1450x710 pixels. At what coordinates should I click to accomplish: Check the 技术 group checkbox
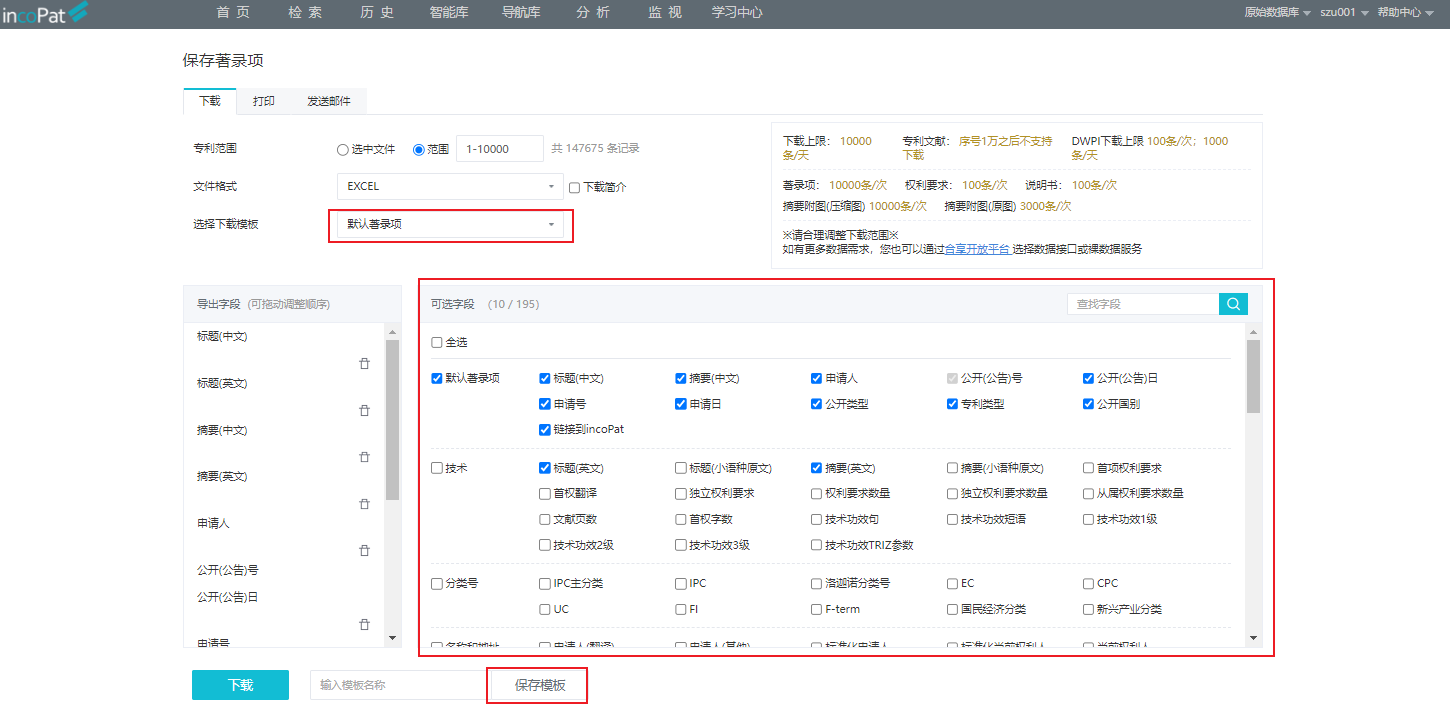tap(436, 468)
